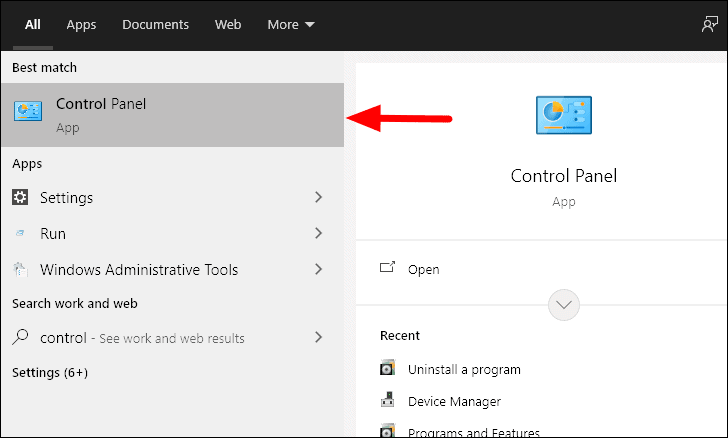Viewport: 728px width, 438px height.
Task: Click Open in the preview pane
Action: click(423, 269)
